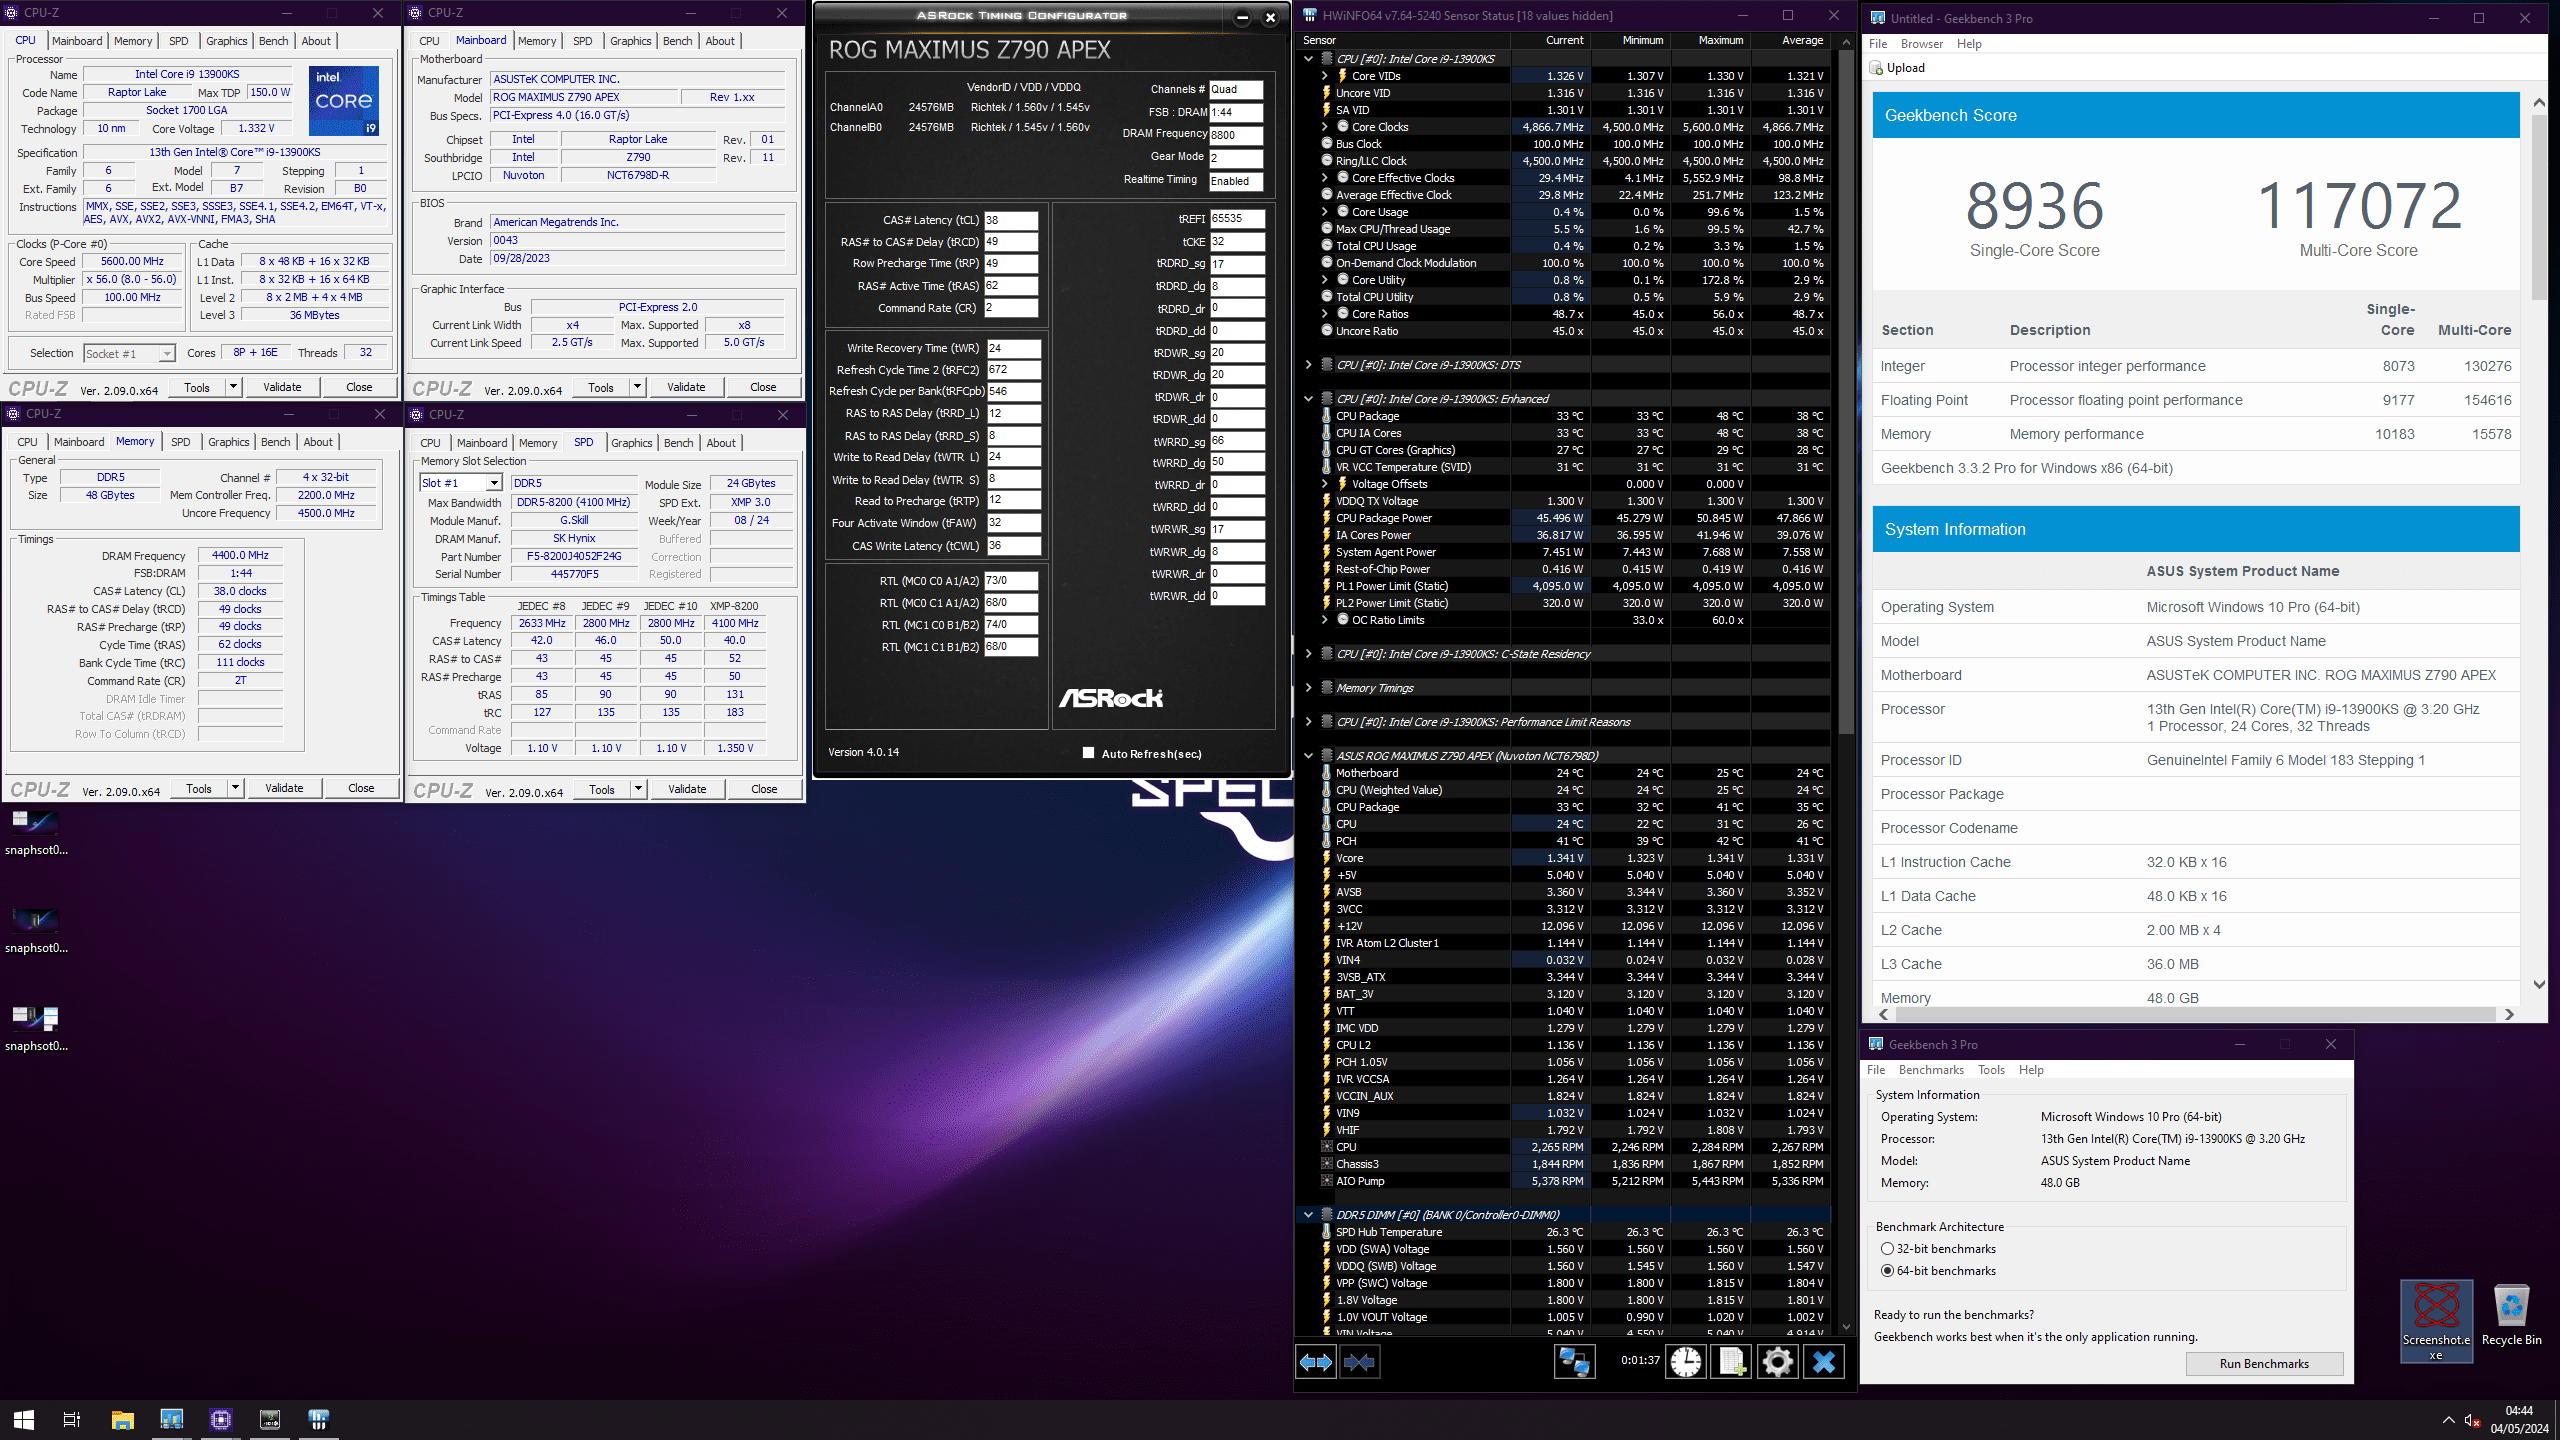Minimize the ASRock Timing Configurator window
The image size is (2560, 1440).
point(1242,17)
